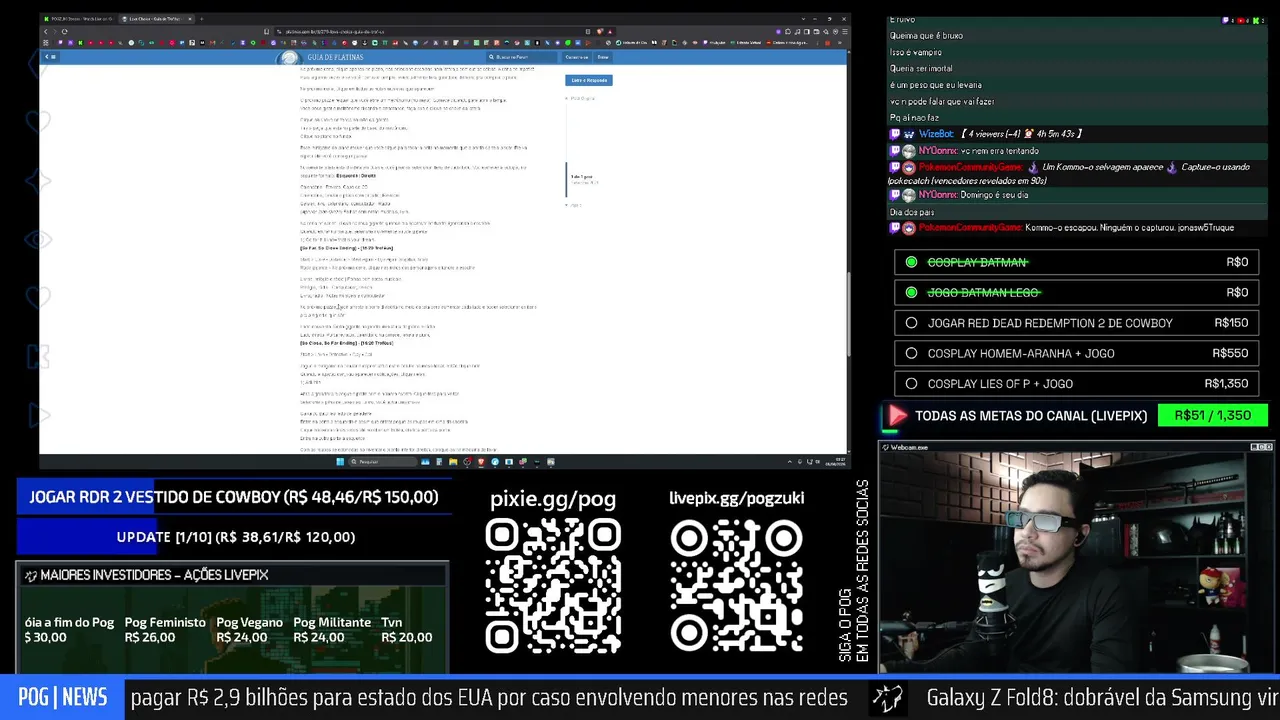Open a new browser tab
Viewport: 1280px width, 720px height.
[201, 19]
